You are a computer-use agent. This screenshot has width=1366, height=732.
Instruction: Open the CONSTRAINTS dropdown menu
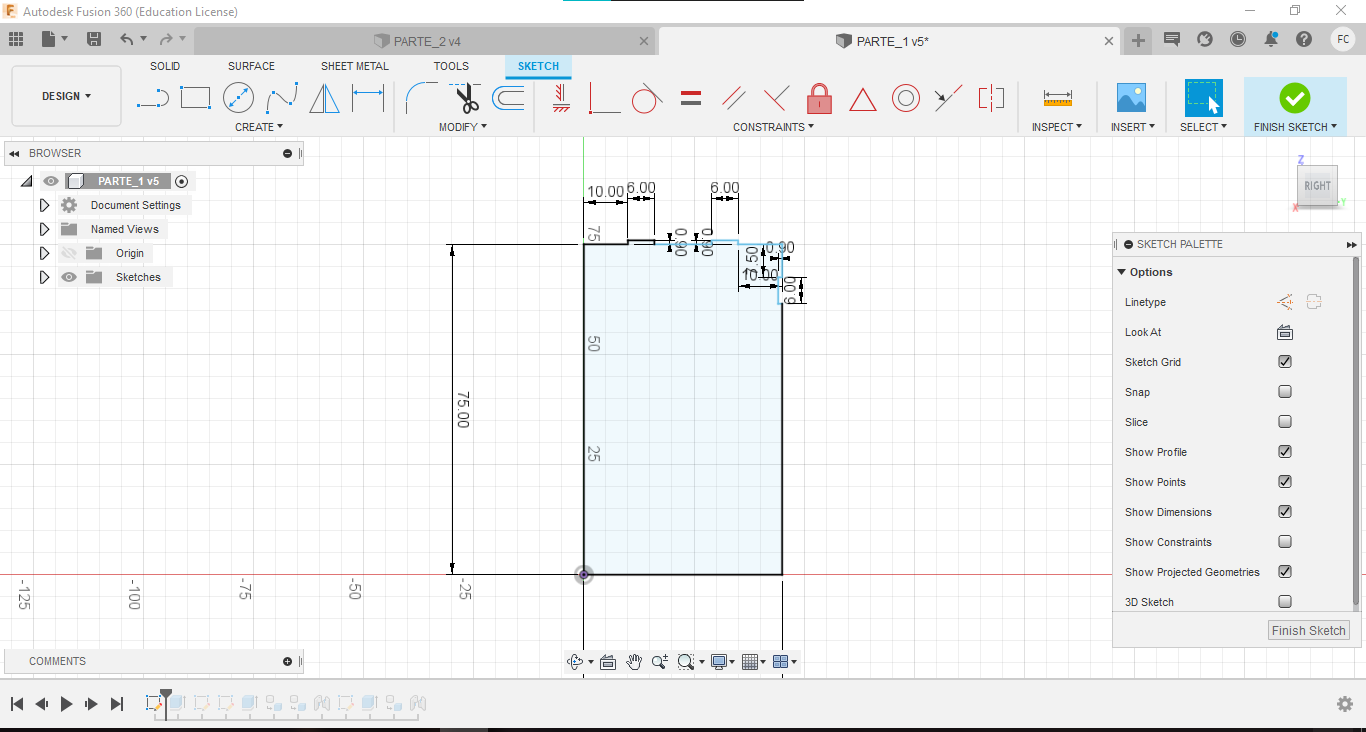click(773, 127)
